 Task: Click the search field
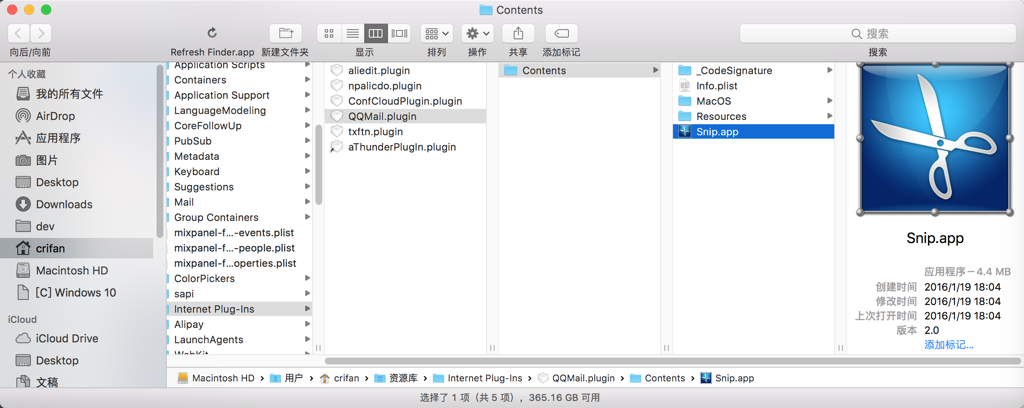point(878,33)
